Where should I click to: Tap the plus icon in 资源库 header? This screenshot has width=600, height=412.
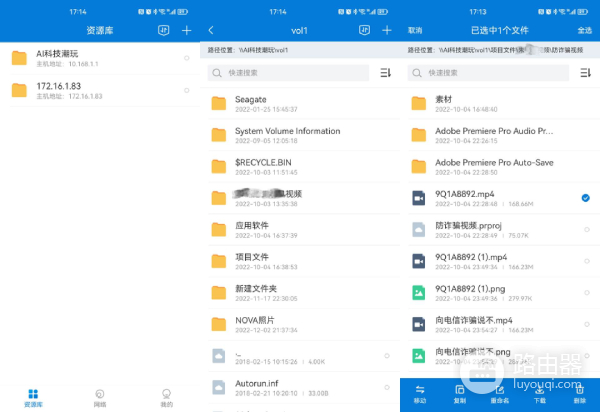pyautogui.click(x=186, y=30)
